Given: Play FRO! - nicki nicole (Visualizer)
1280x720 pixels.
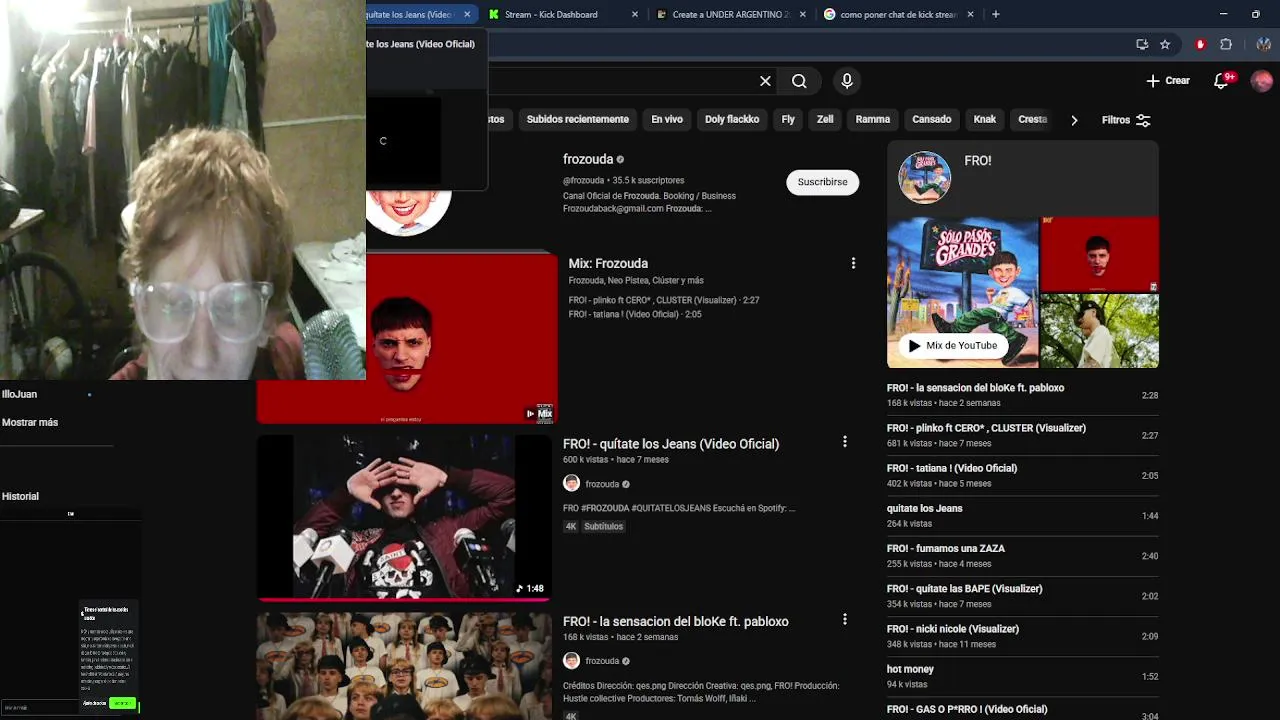Looking at the screenshot, I should 1022,636.
